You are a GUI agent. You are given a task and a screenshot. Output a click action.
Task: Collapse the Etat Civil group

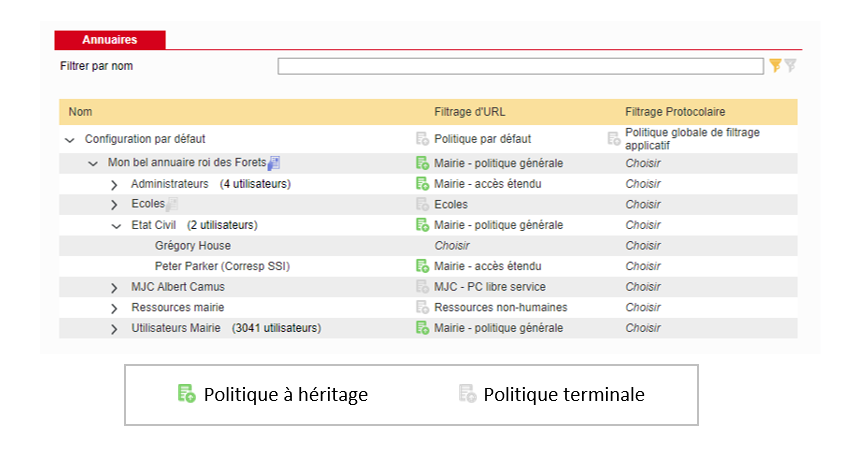coord(114,226)
